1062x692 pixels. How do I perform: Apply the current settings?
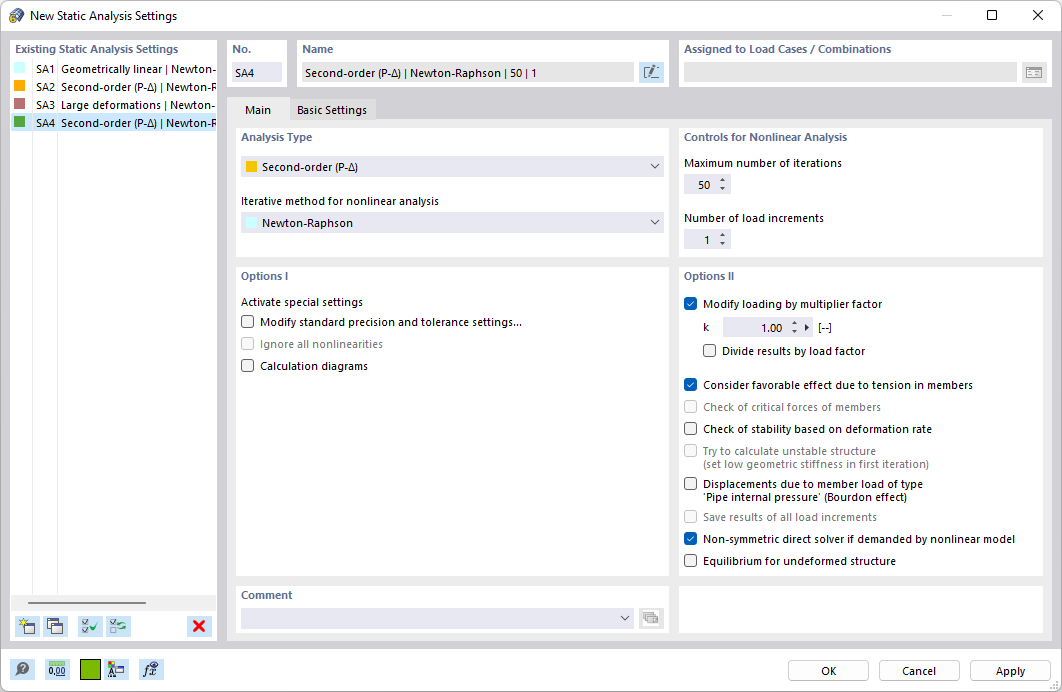(1010, 670)
